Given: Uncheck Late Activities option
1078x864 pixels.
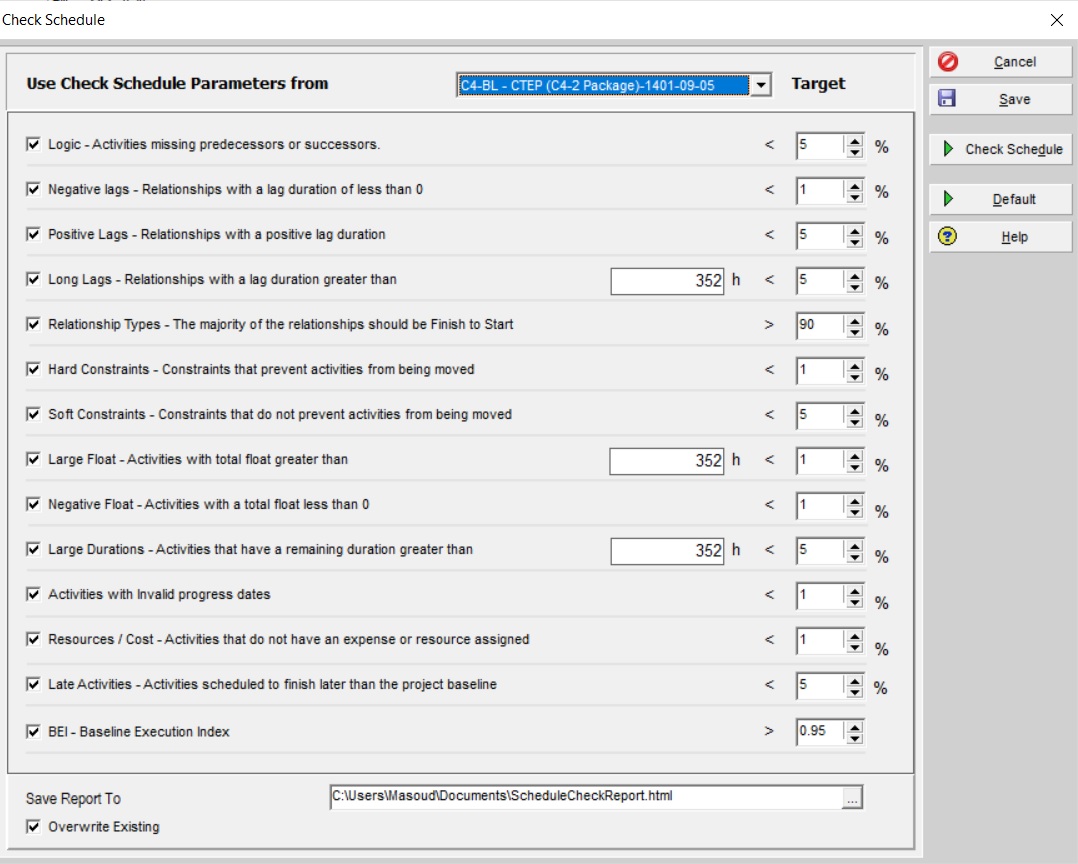Looking at the screenshot, I should point(33,685).
